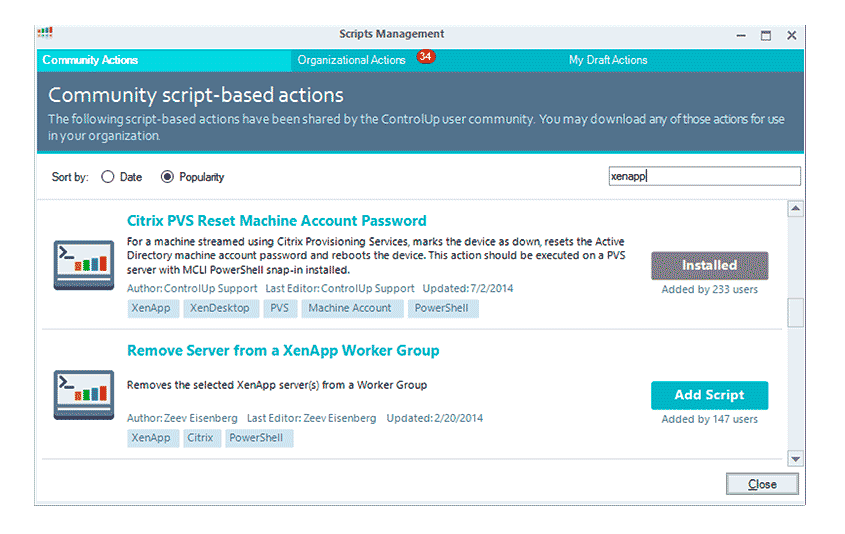Click 'Author: Zeev Eisenberg' text
The height and width of the screenshot is (534, 845).
[x=182, y=418]
